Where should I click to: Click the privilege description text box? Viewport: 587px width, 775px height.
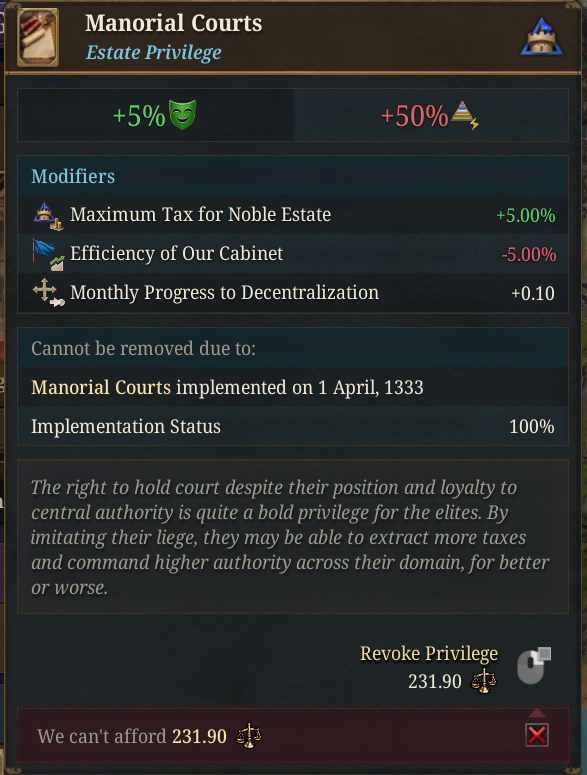point(293,537)
